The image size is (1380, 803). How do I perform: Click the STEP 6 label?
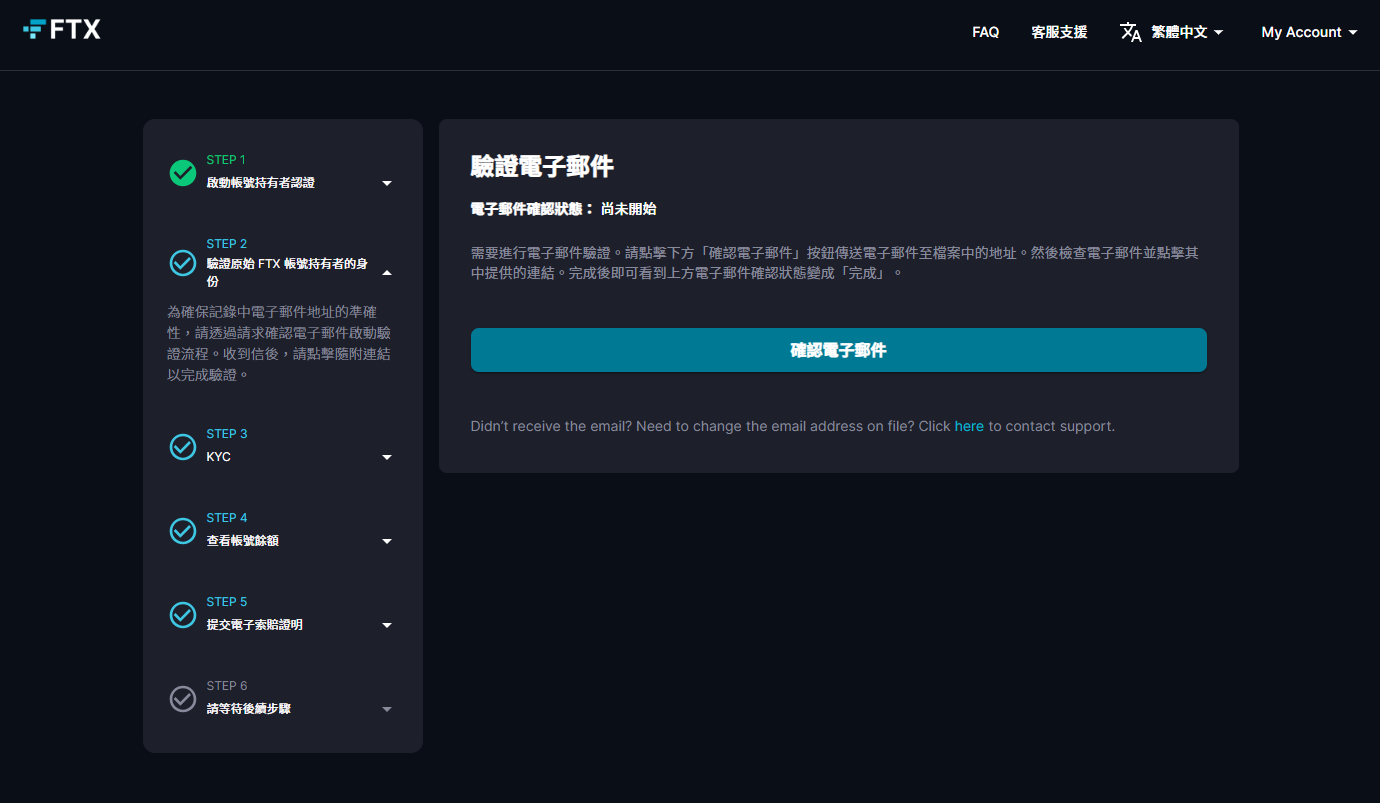tap(227, 686)
